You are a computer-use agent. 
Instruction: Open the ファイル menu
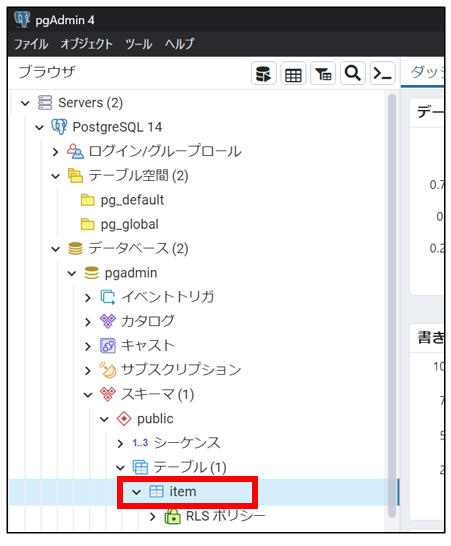click(31, 44)
